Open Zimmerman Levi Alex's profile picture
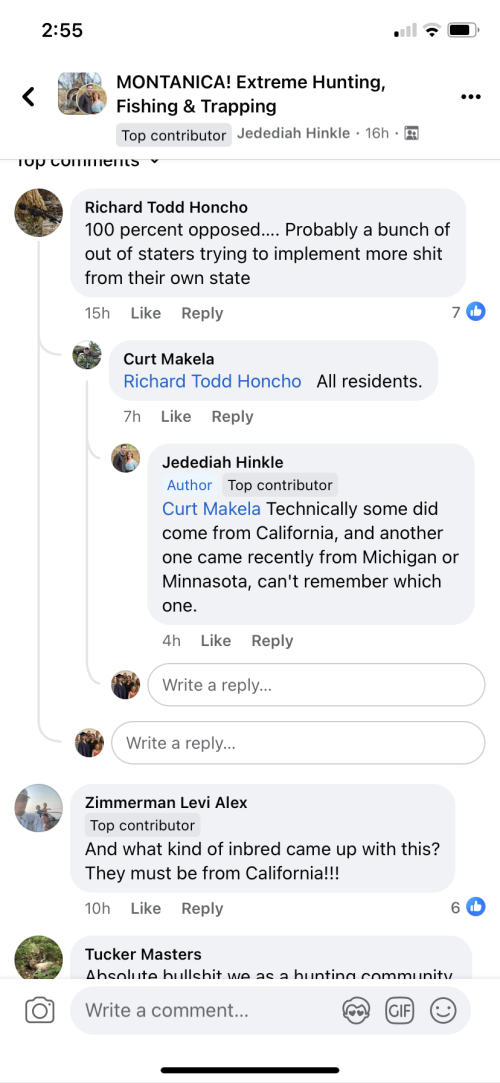Screen dimensions: 500x1083 [x=39, y=807]
